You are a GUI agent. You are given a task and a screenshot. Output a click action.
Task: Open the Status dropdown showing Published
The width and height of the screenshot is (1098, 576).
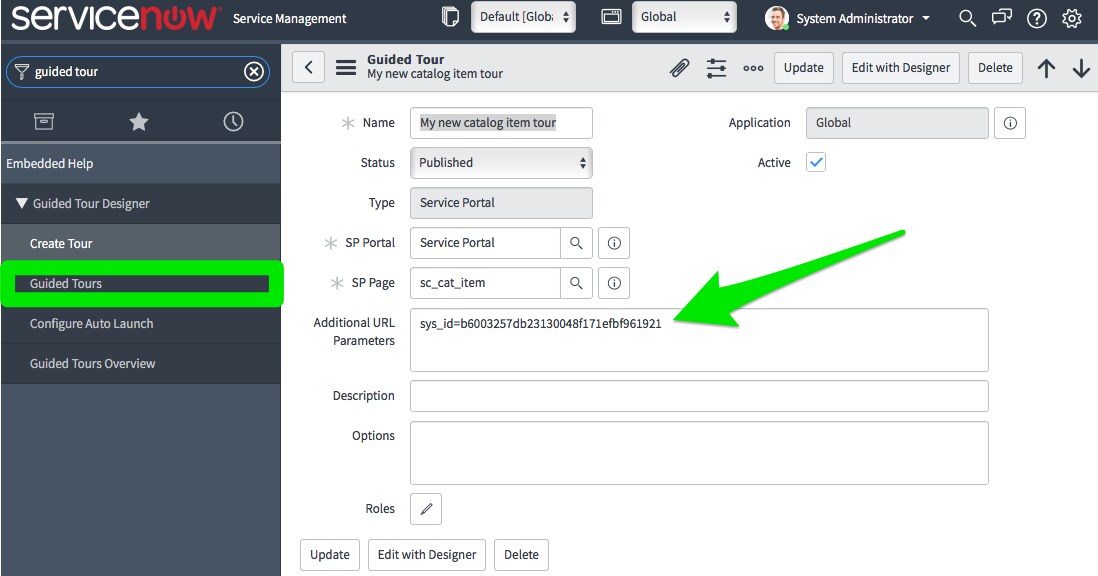click(500, 162)
